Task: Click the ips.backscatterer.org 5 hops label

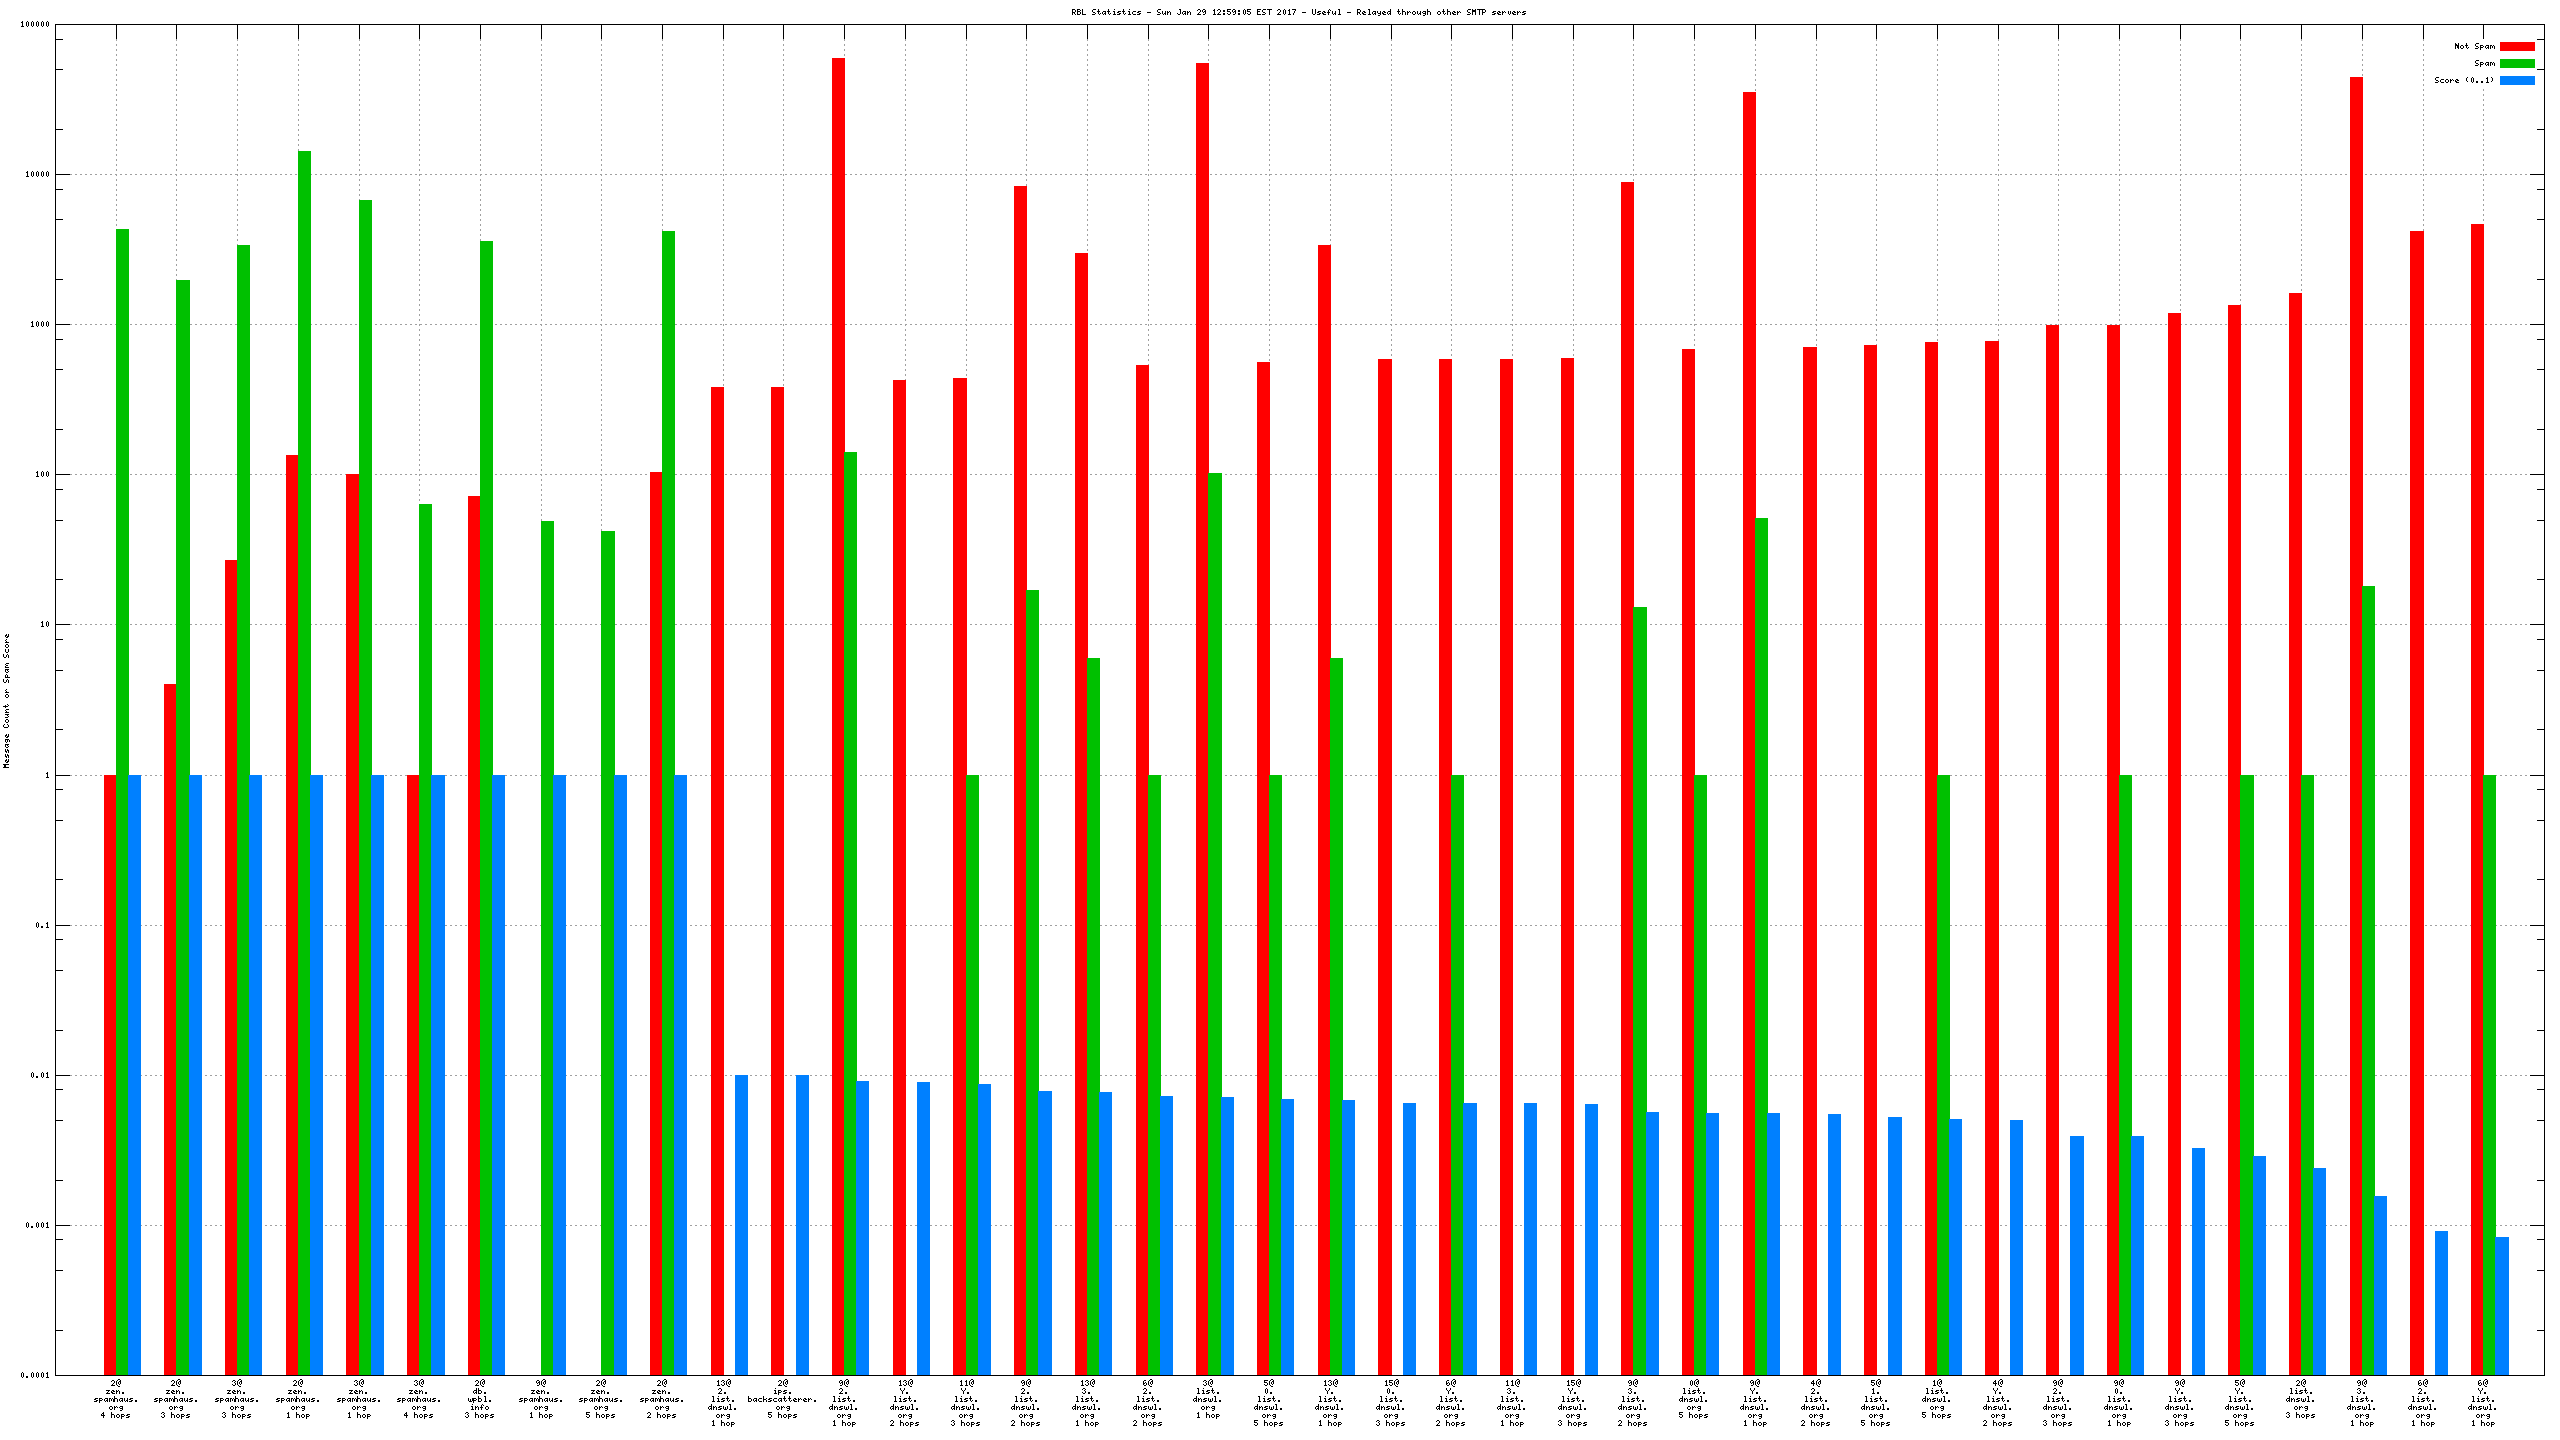Action: (x=782, y=1399)
